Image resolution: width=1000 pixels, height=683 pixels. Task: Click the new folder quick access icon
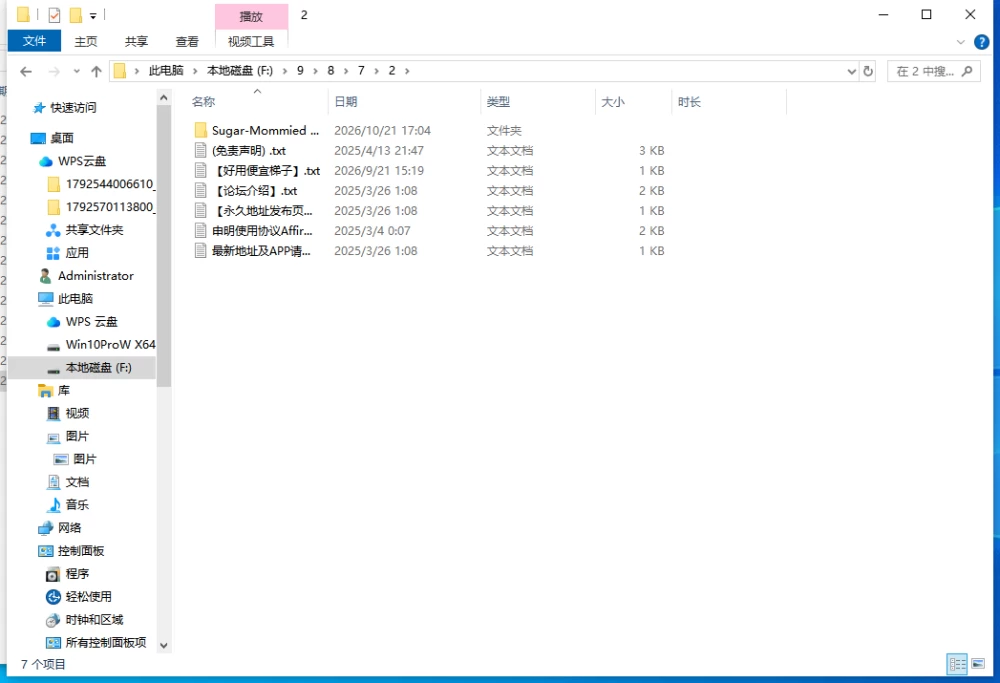tap(75, 15)
